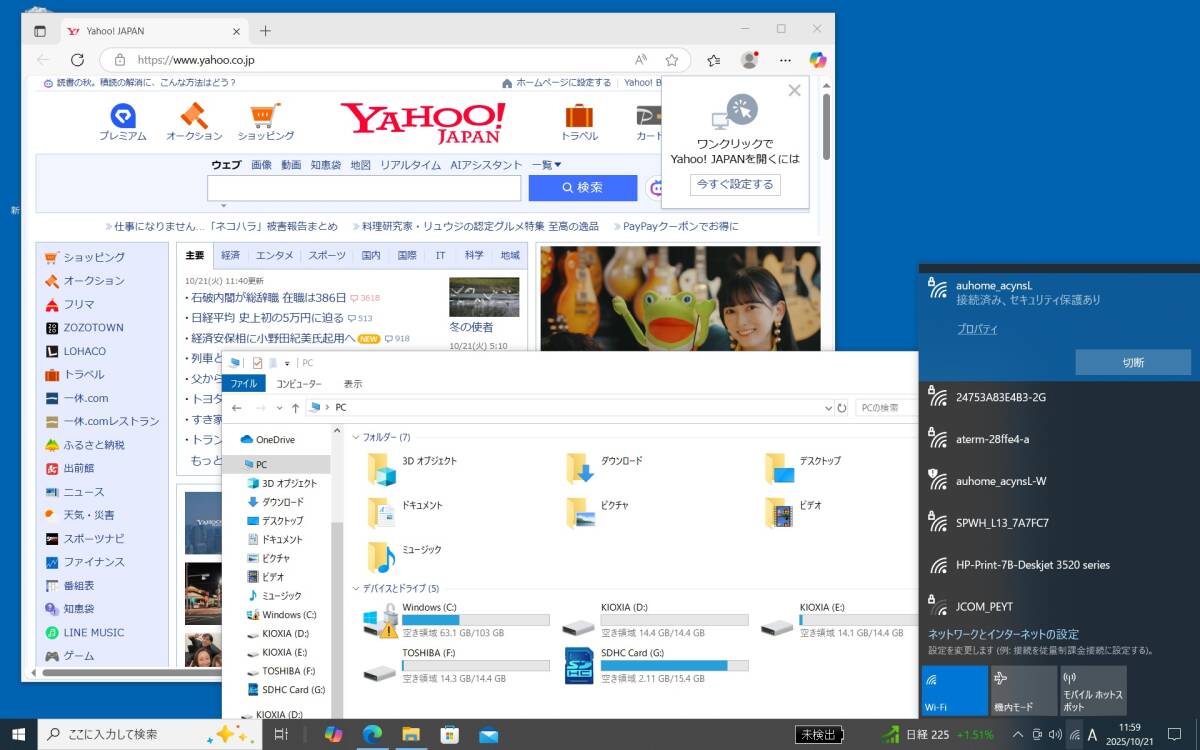Click the 'Set now' popup button
The image size is (1200, 750).
[735, 184]
